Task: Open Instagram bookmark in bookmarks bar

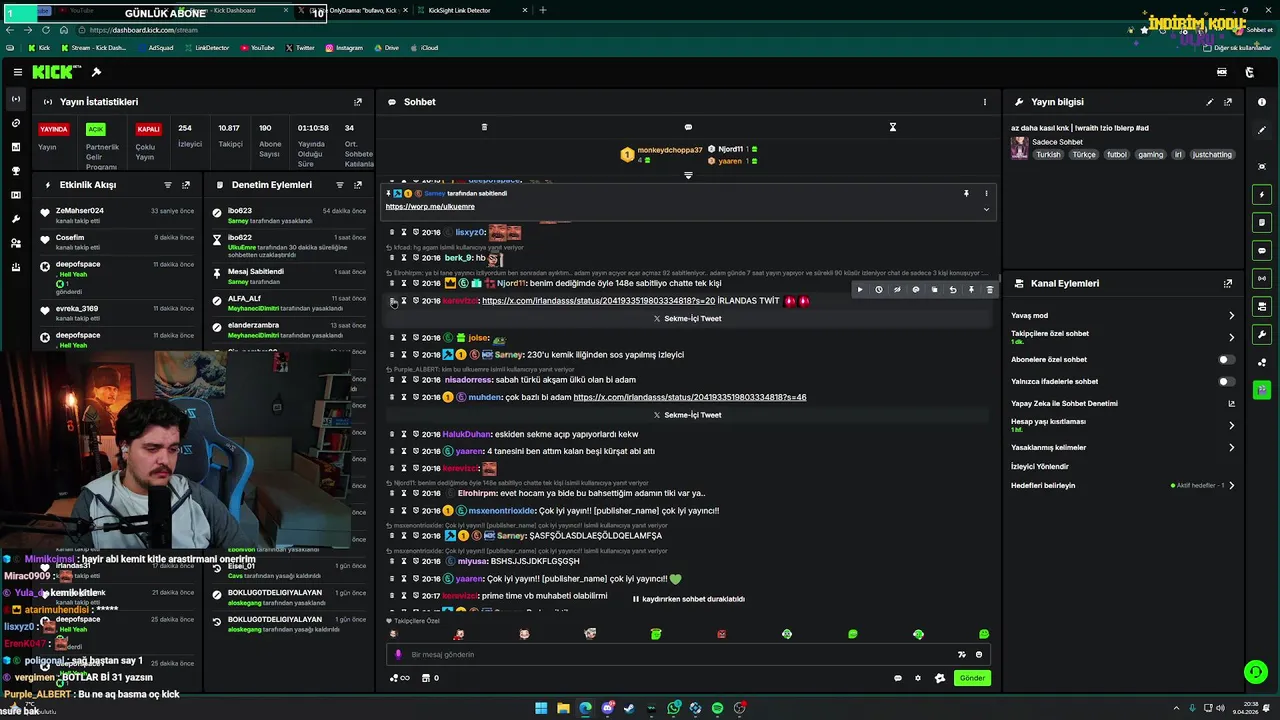Action: click(344, 48)
